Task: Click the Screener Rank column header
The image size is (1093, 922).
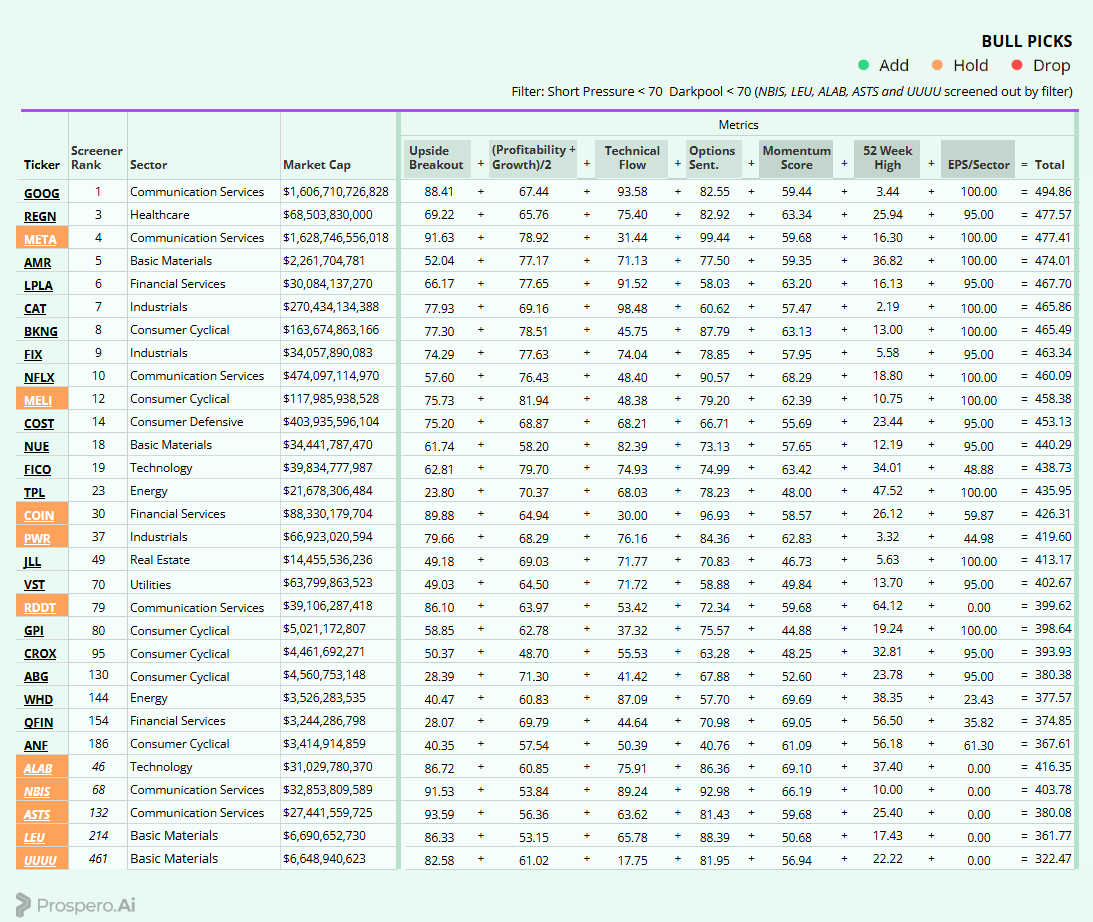Action: [96, 158]
